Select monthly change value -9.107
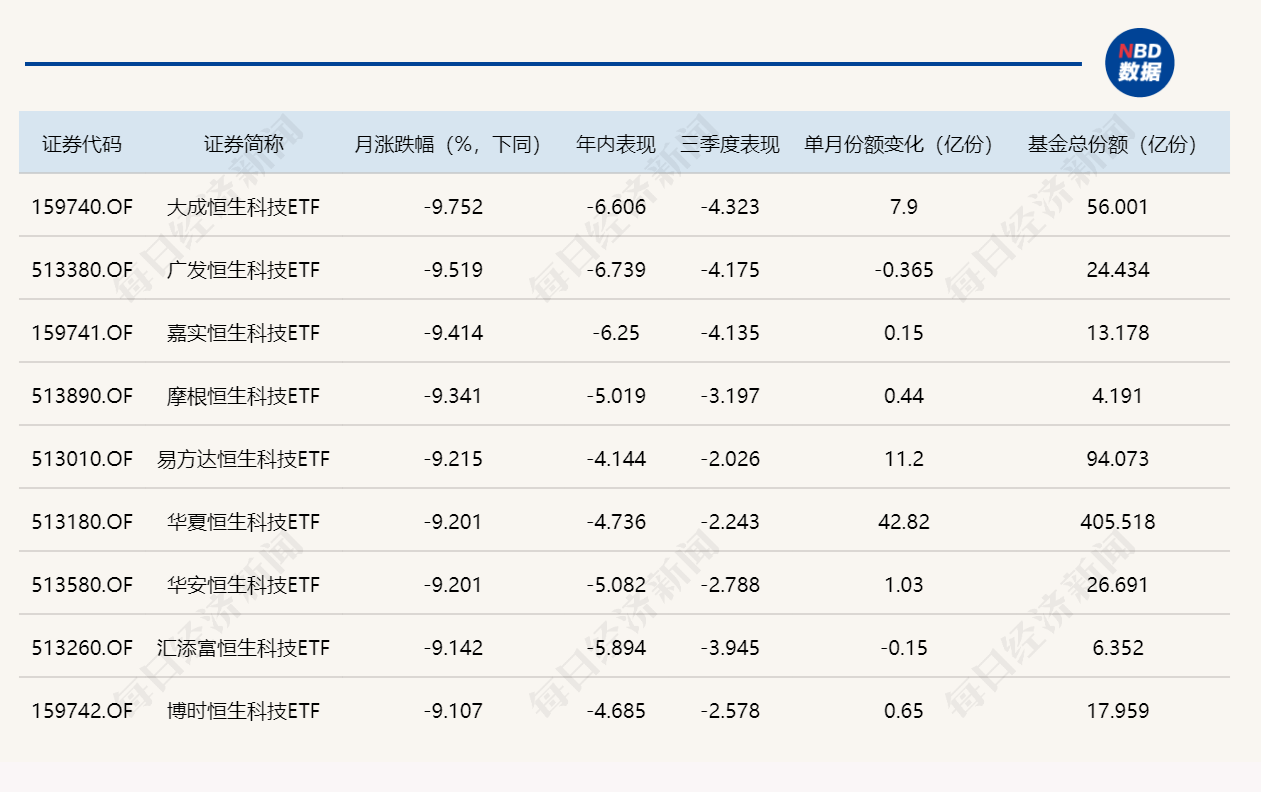This screenshot has height=792, width=1261. tap(453, 711)
